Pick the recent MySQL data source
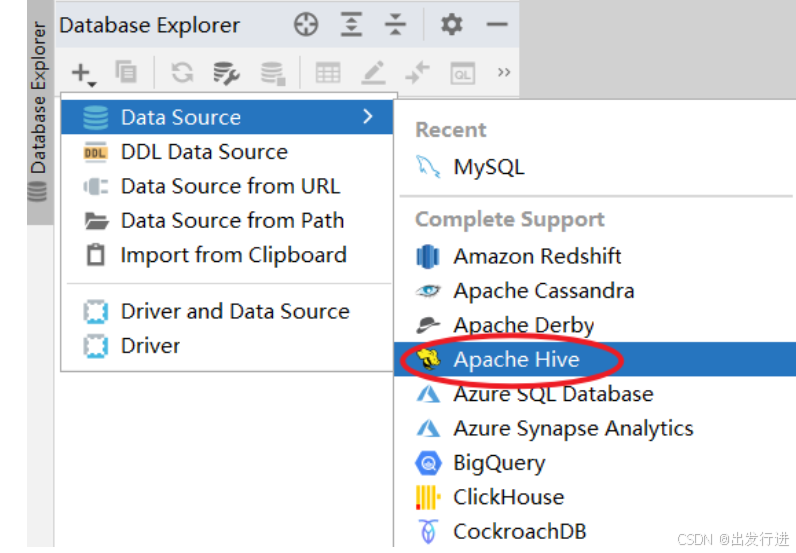796x553 pixels. pos(595,167)
